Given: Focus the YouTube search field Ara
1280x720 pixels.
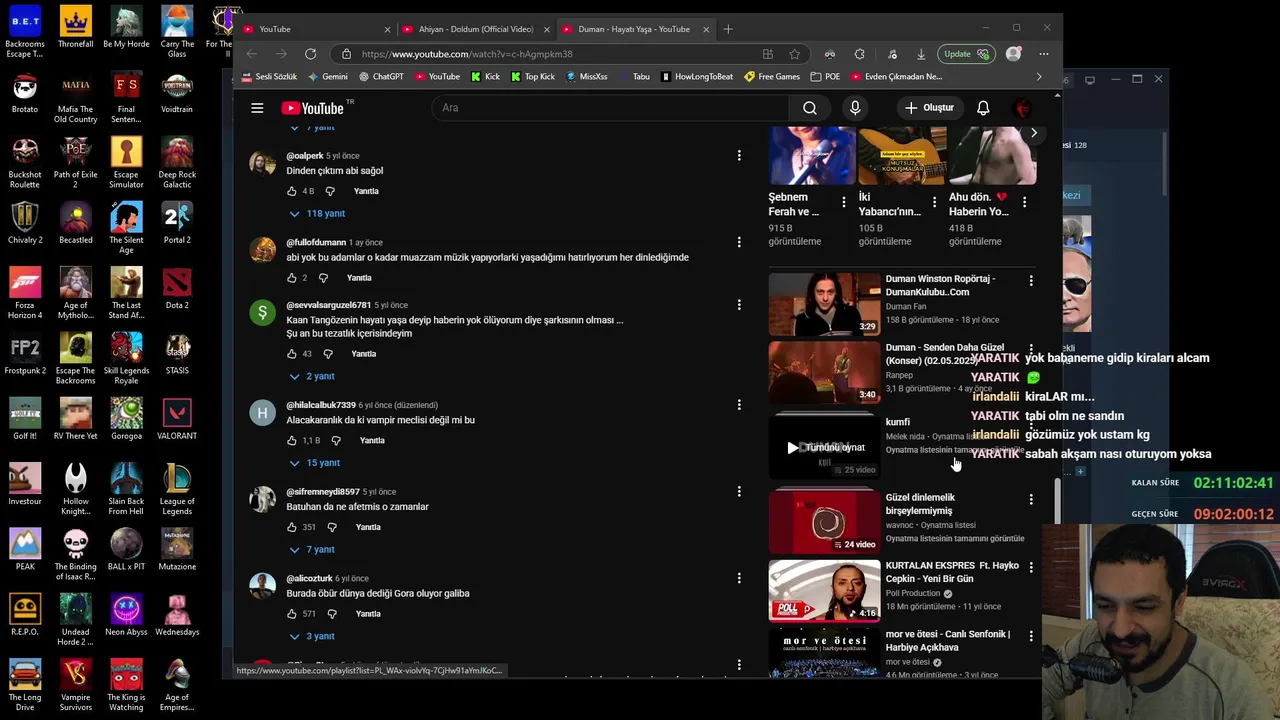Looking at the screenshot, I should click(610, 108).
